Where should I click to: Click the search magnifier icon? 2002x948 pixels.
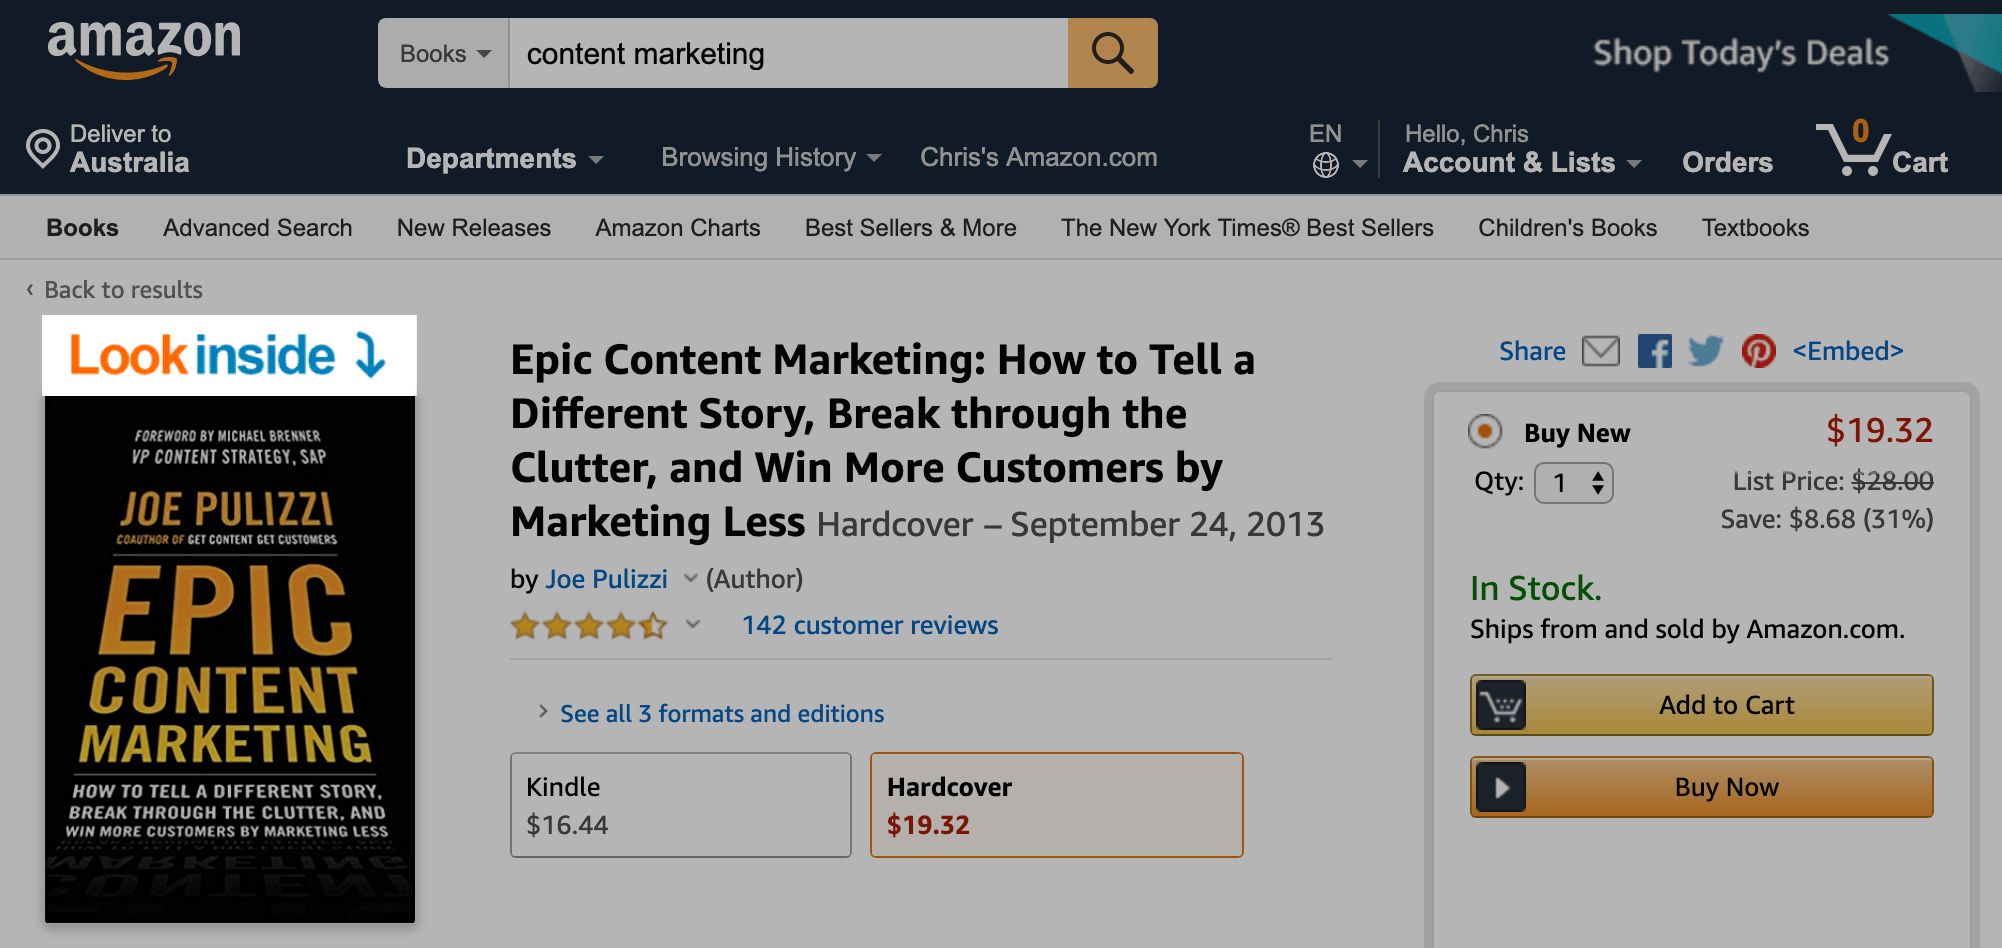1112,53
